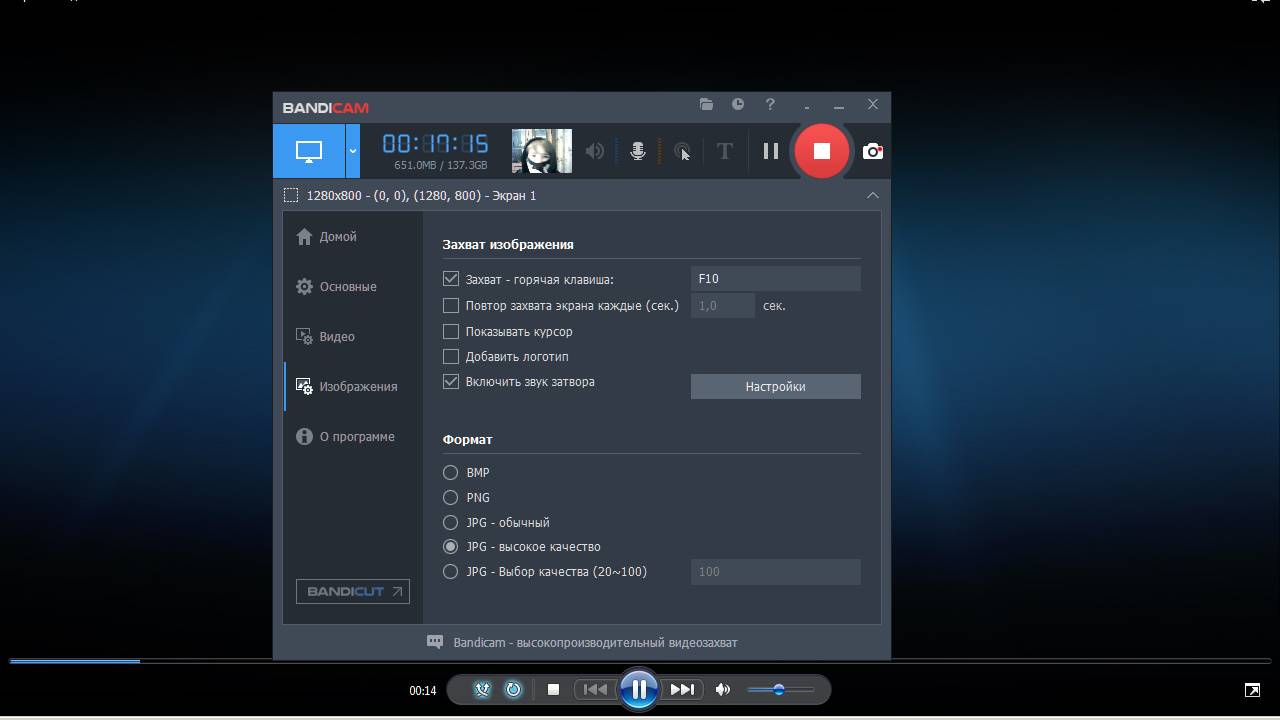Click the media player seek progress bar
Viewport: 1280px width, 720px height.
click(x=640, y=661)
